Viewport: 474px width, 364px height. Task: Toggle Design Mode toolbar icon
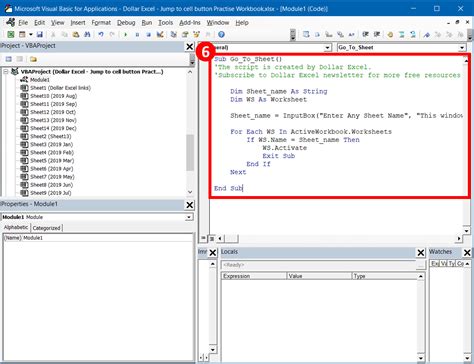[160, 34]
